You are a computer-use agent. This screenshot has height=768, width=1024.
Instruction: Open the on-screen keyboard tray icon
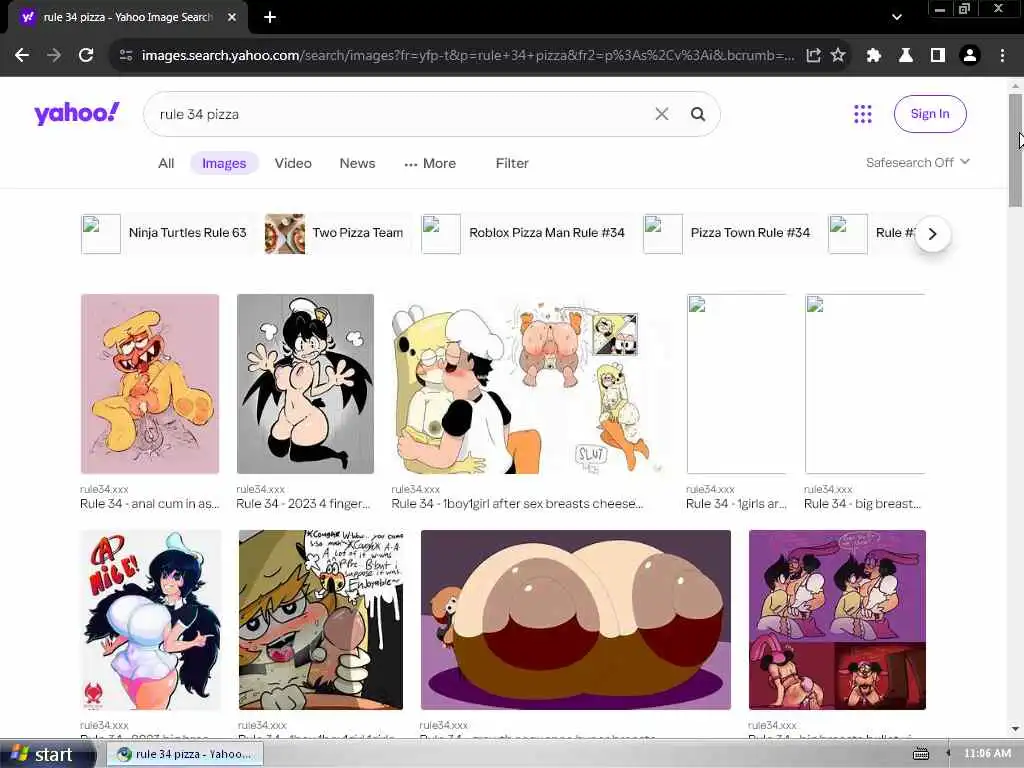[921, 754]
